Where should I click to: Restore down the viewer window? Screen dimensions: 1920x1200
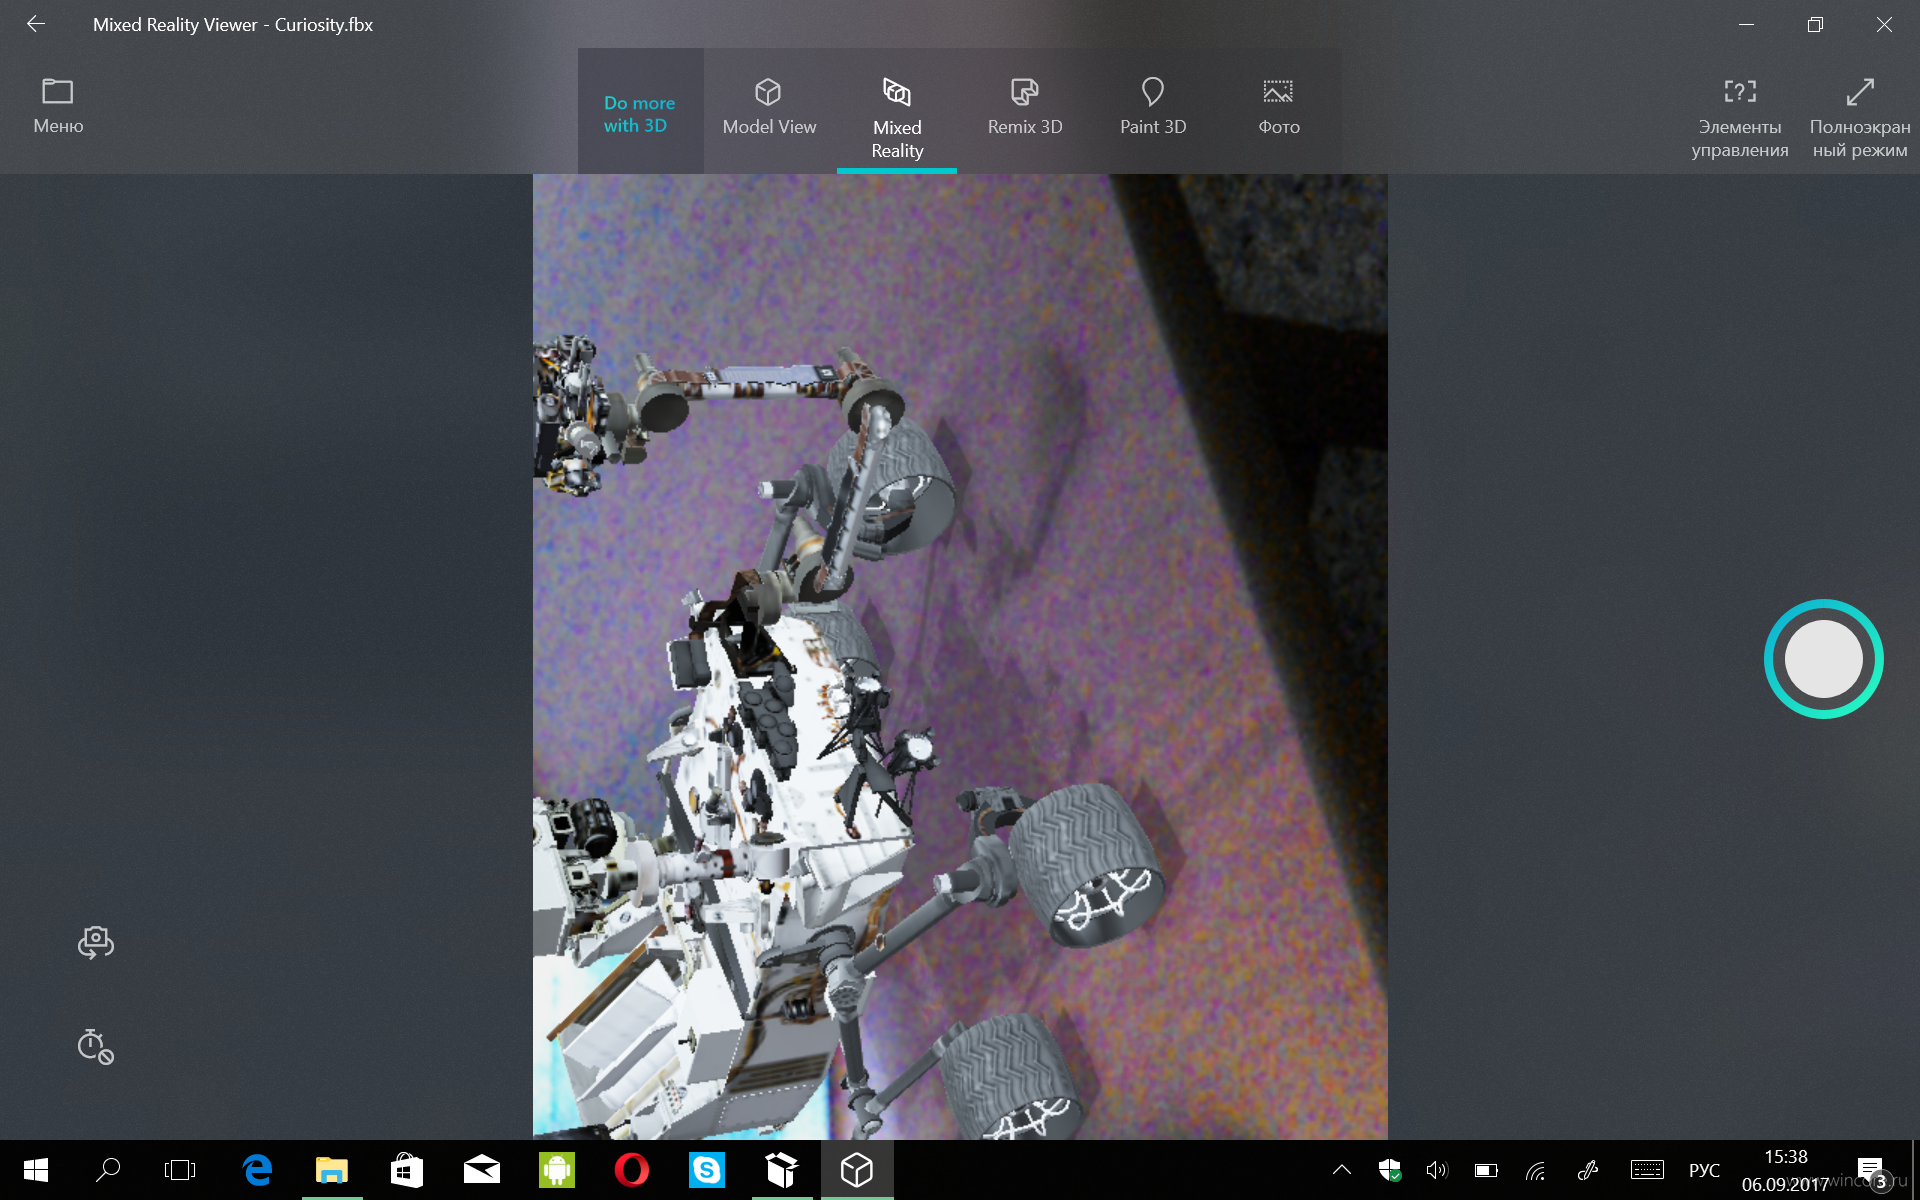pos(1815,24)
